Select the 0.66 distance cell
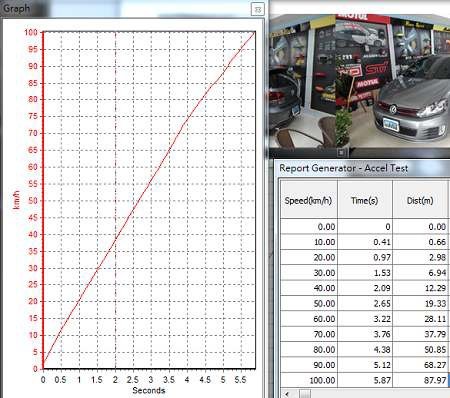Viewport: 450px width, 398px height. click(420, 242)
